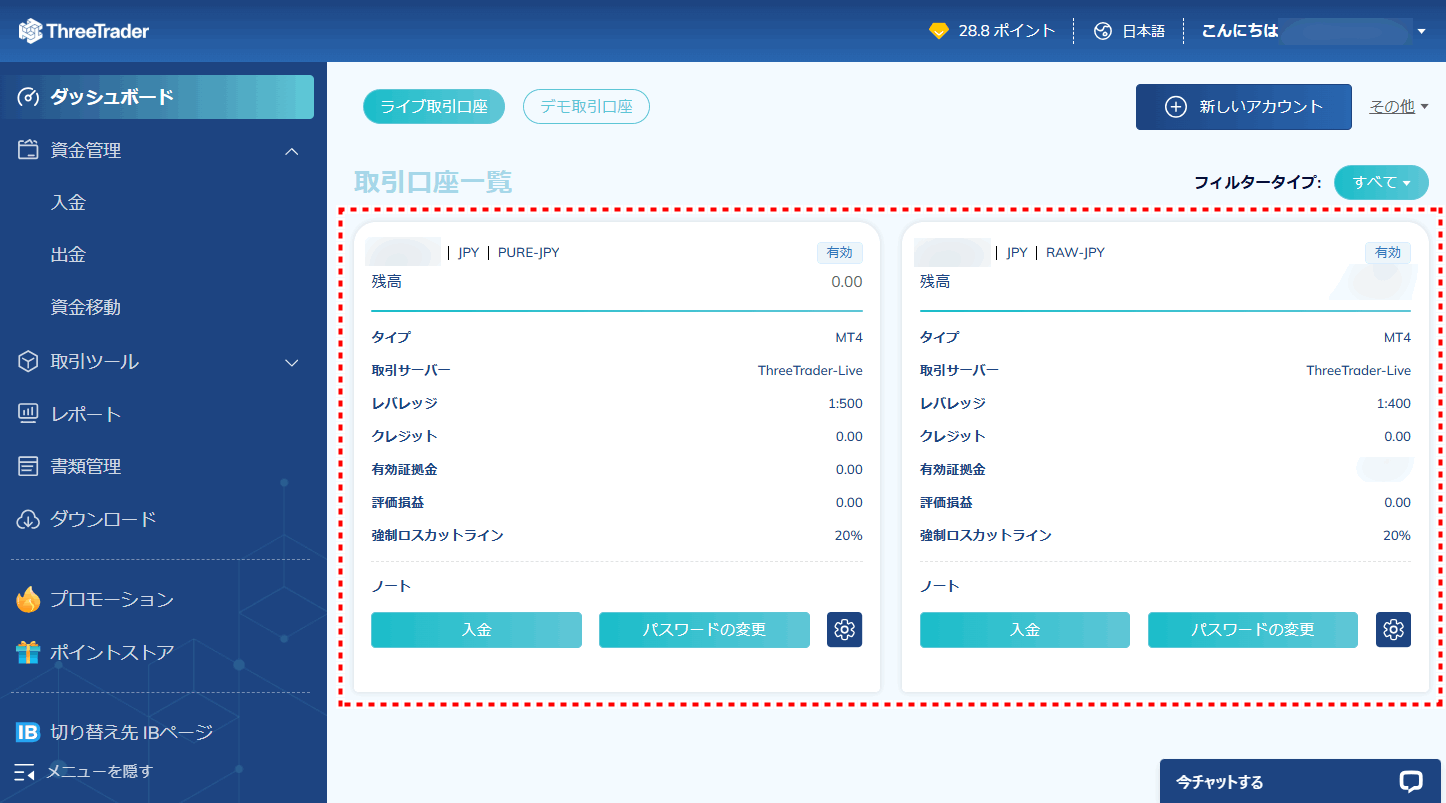The image size is (1446, 803).
Task: Open settings gear on the PURE-JPY account card
Action: (x=844, y=630)
